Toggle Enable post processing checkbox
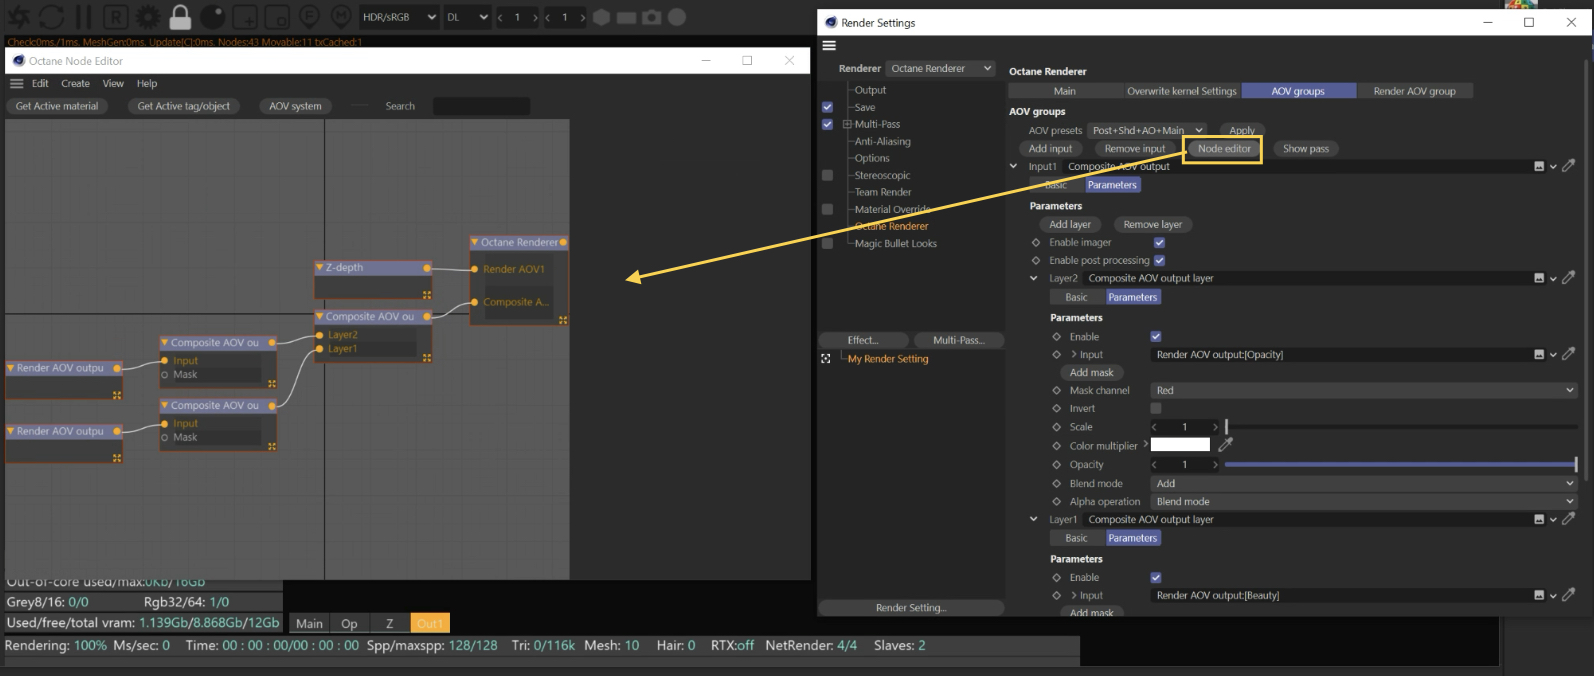 pyautogui.click(x=1159, y=261)
